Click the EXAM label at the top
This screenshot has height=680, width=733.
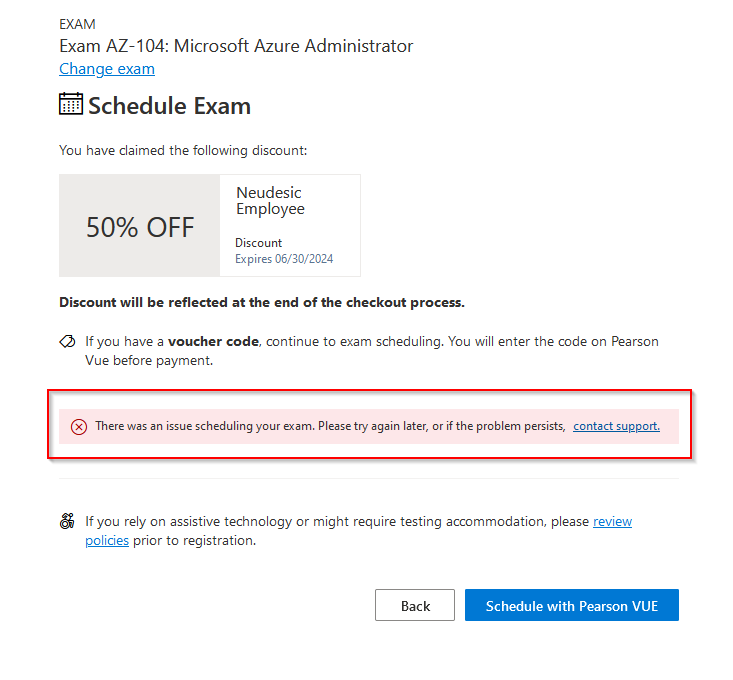pyautogui.click(x=78, y=25)
